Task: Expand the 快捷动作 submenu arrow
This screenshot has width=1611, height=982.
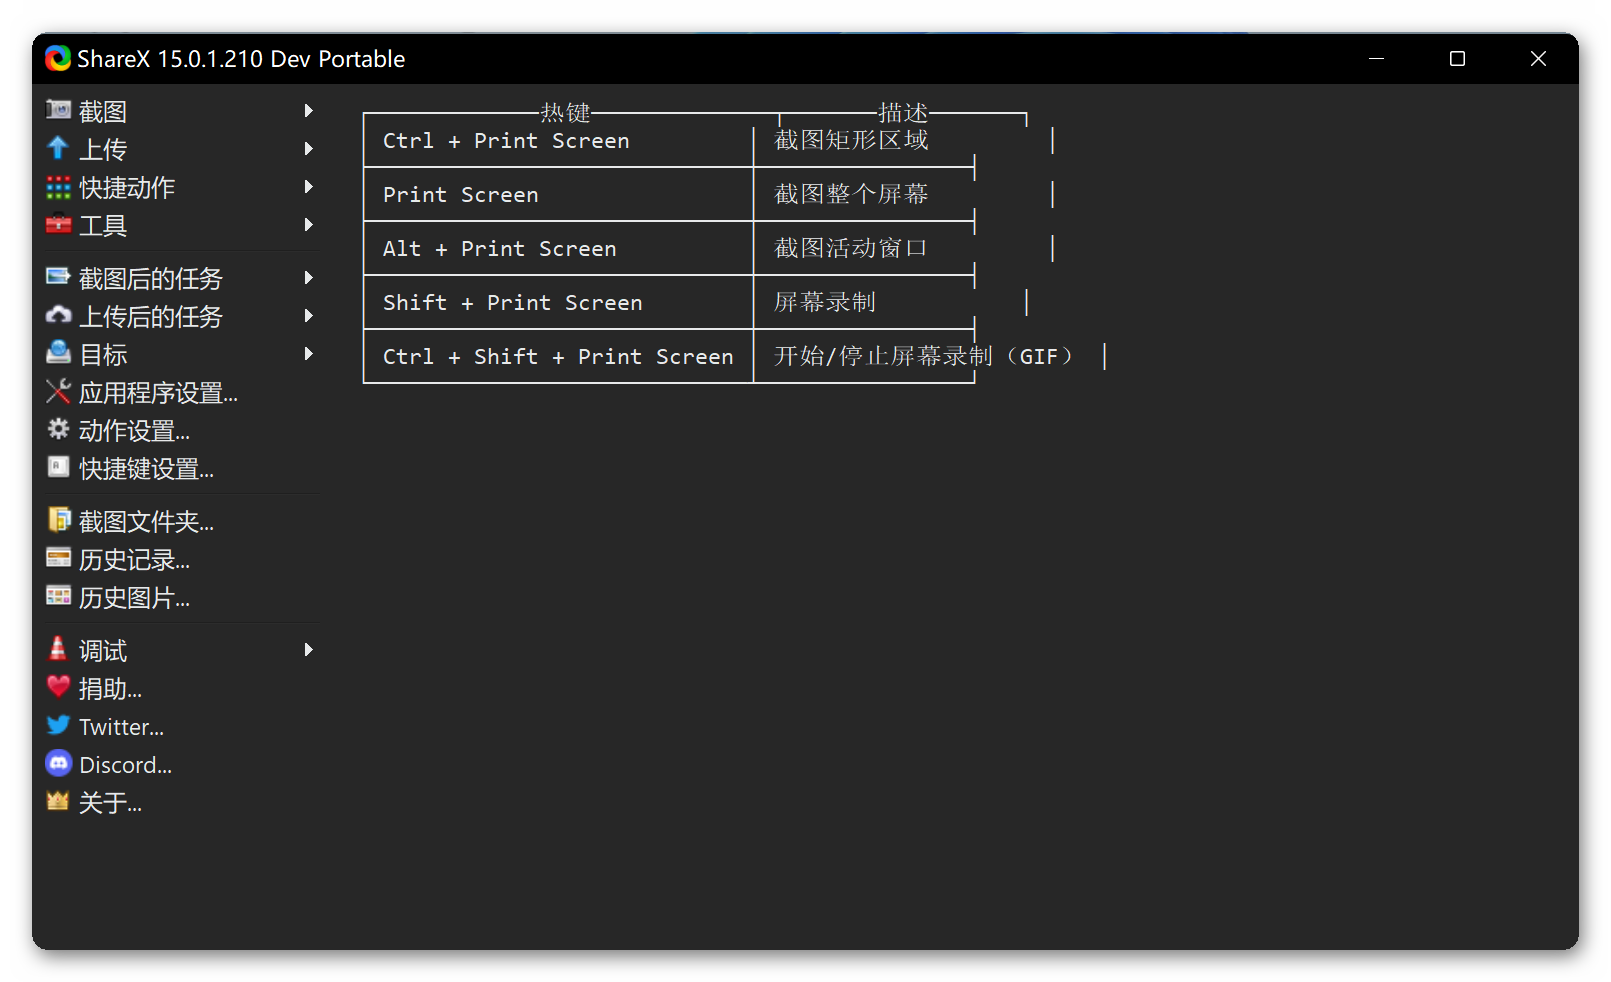Action: pyautogui.click(x=309, y=187)
